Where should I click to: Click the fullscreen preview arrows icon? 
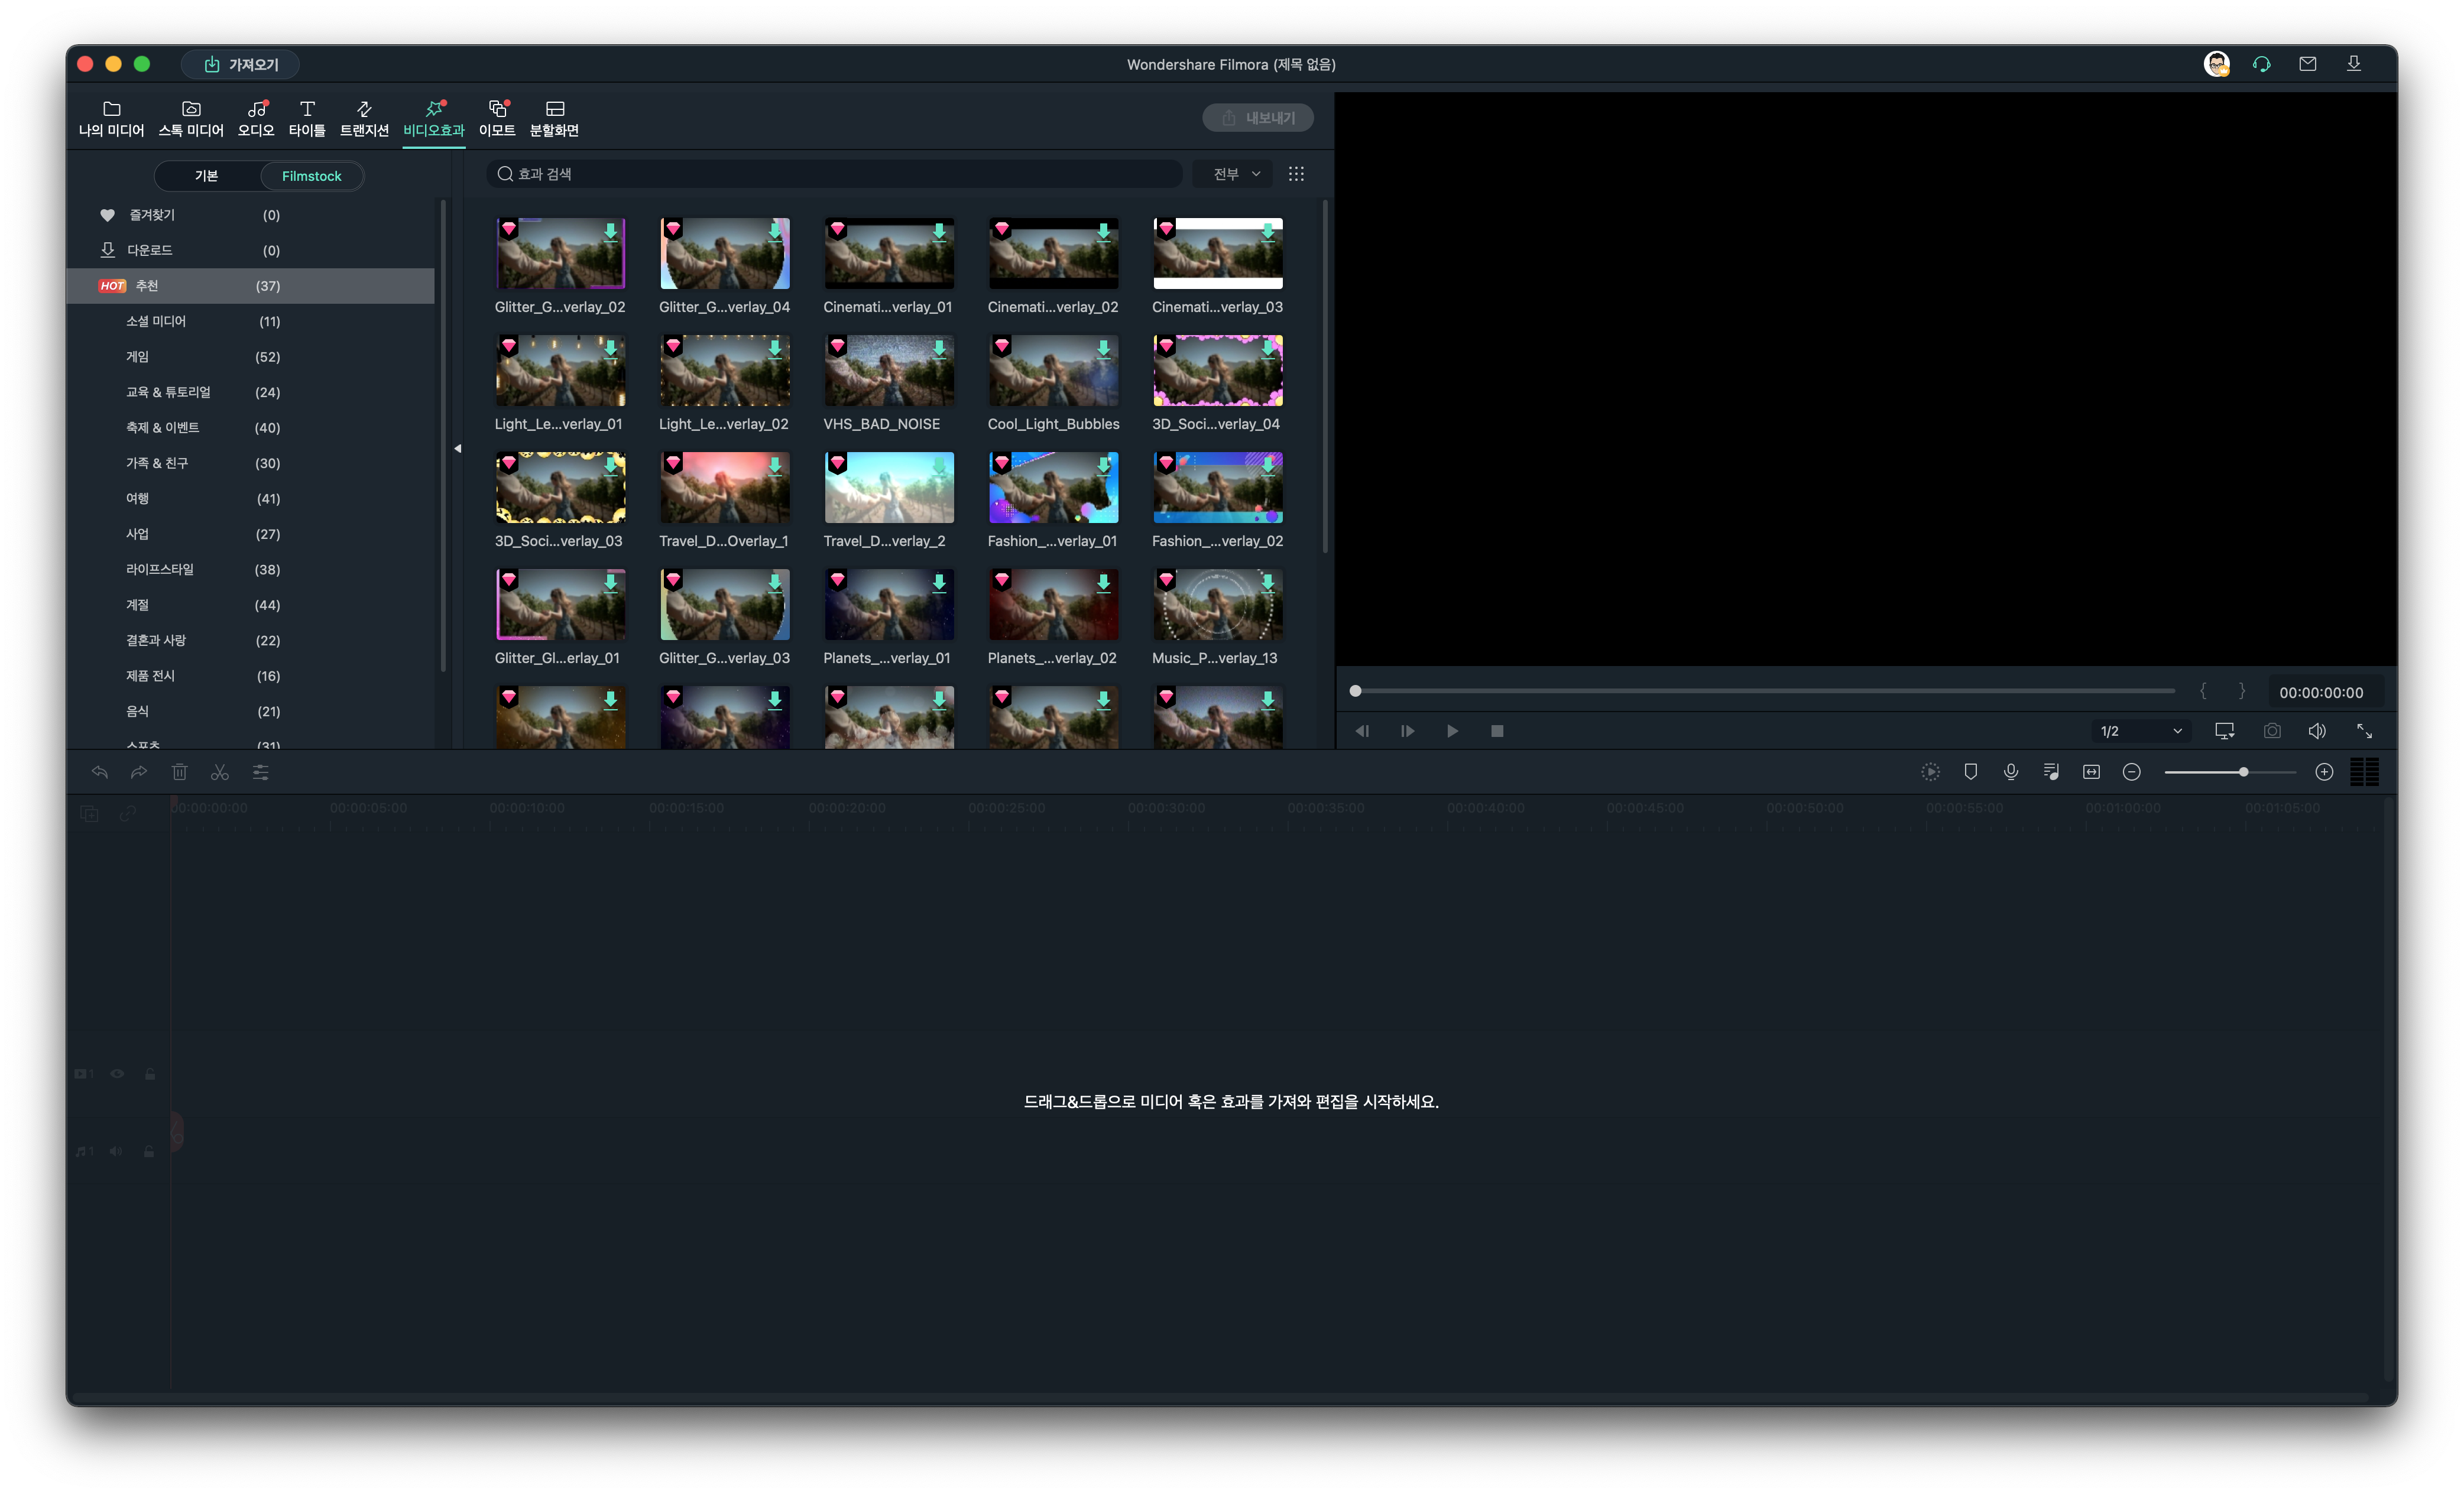tap(2364, 731)
